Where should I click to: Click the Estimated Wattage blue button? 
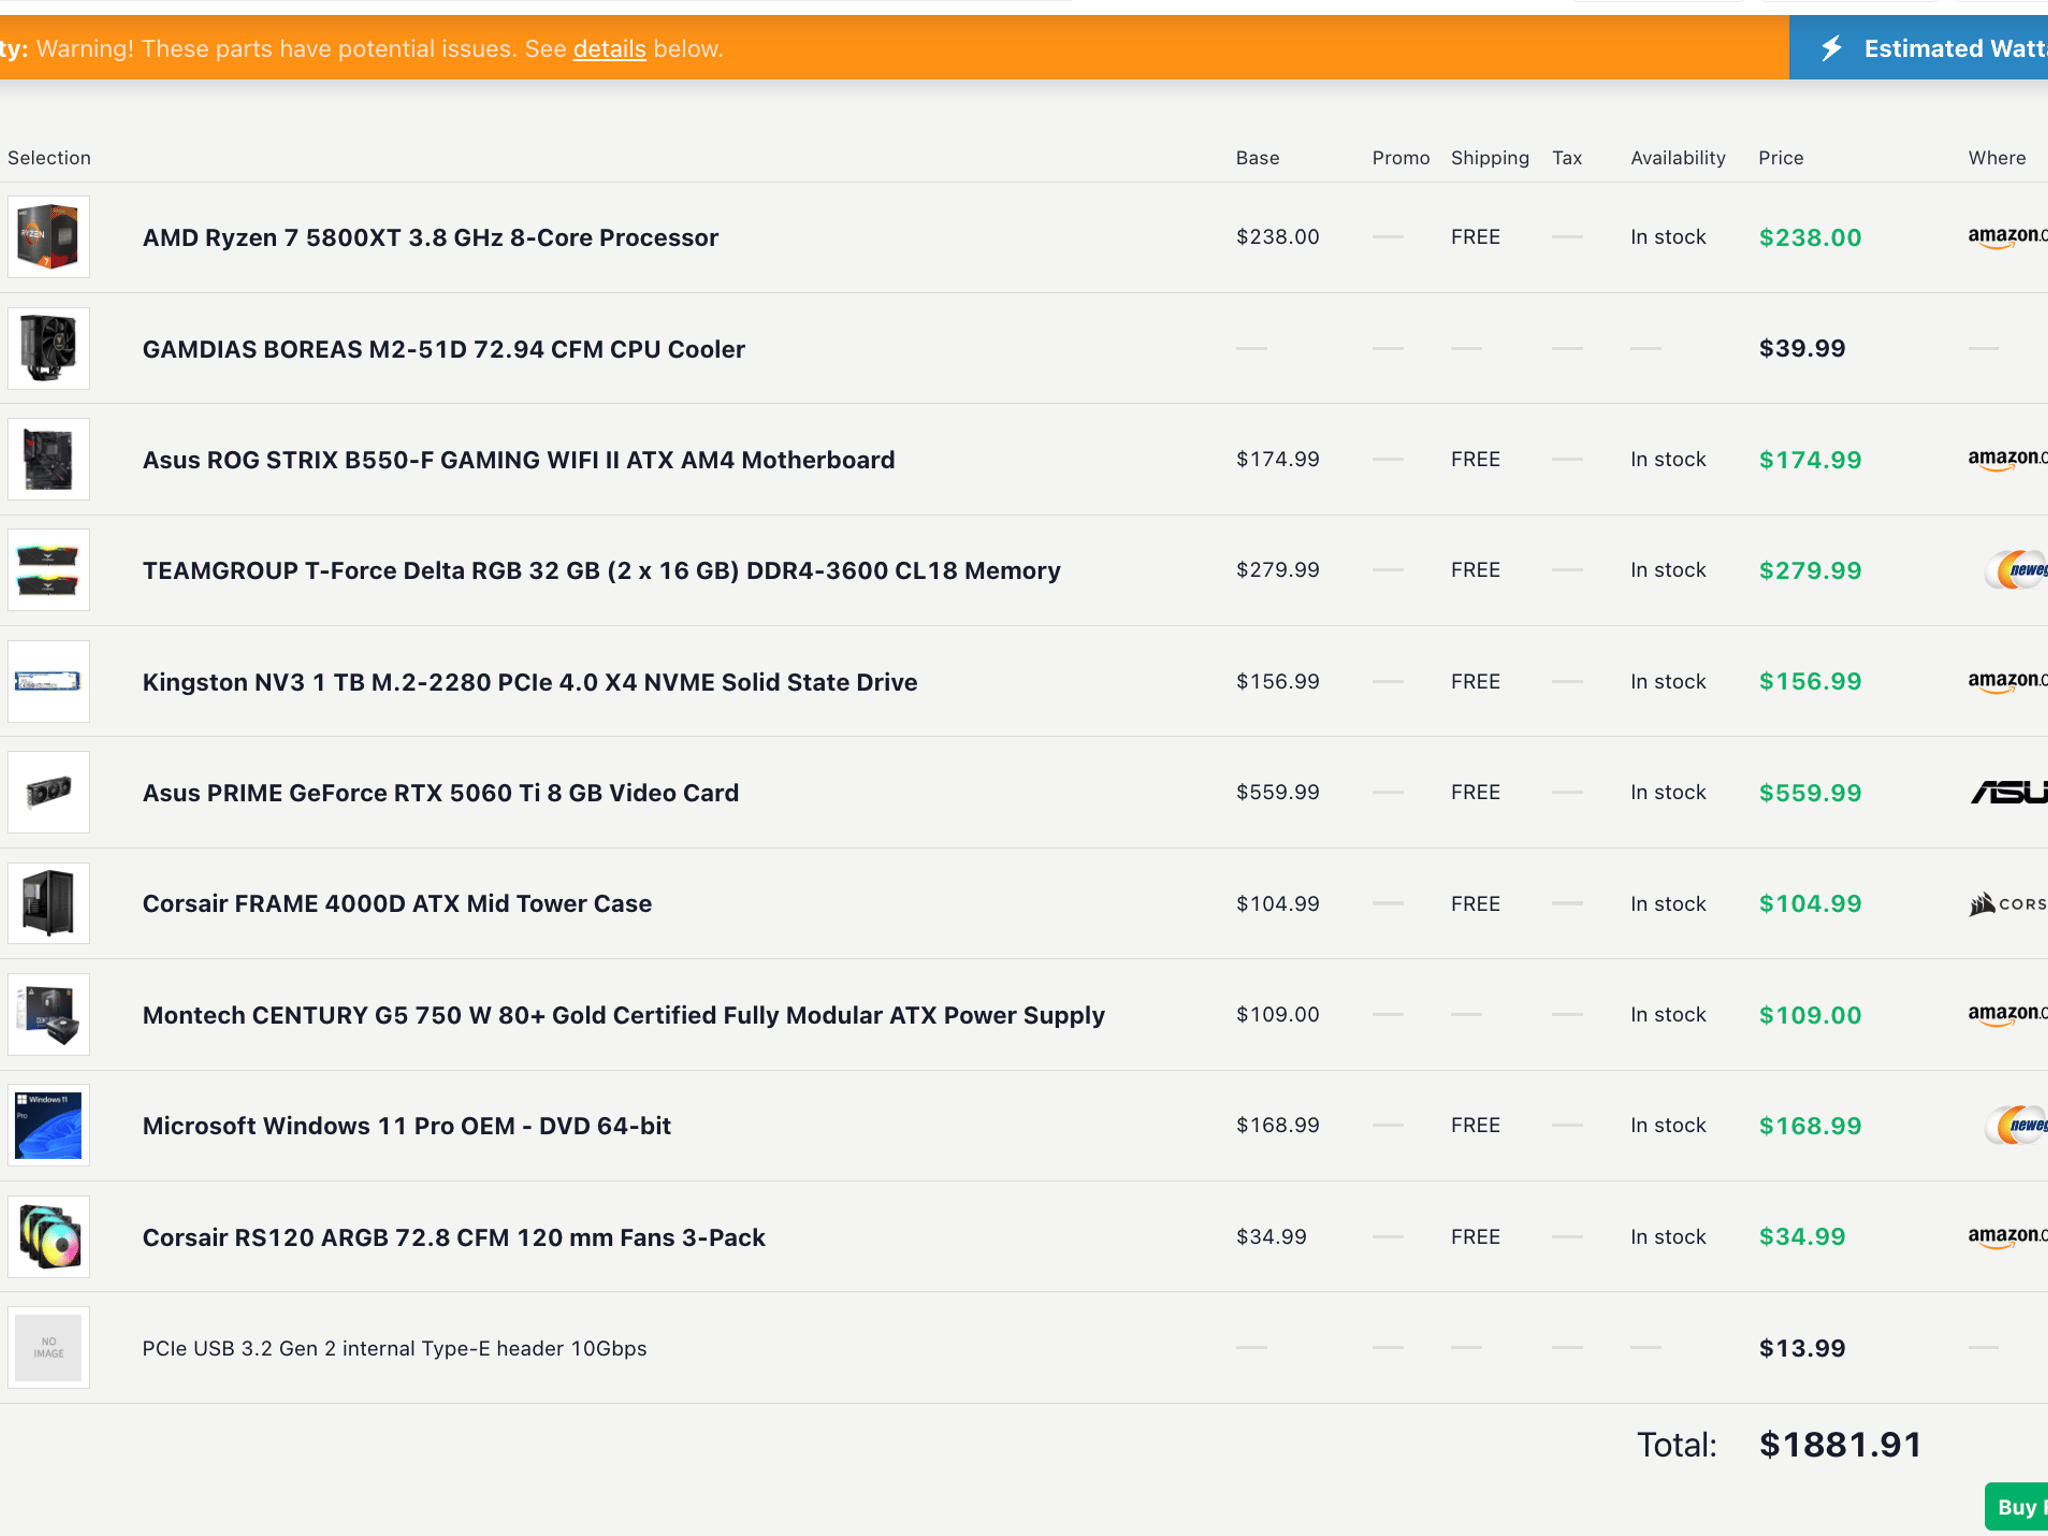(1918, 48)
